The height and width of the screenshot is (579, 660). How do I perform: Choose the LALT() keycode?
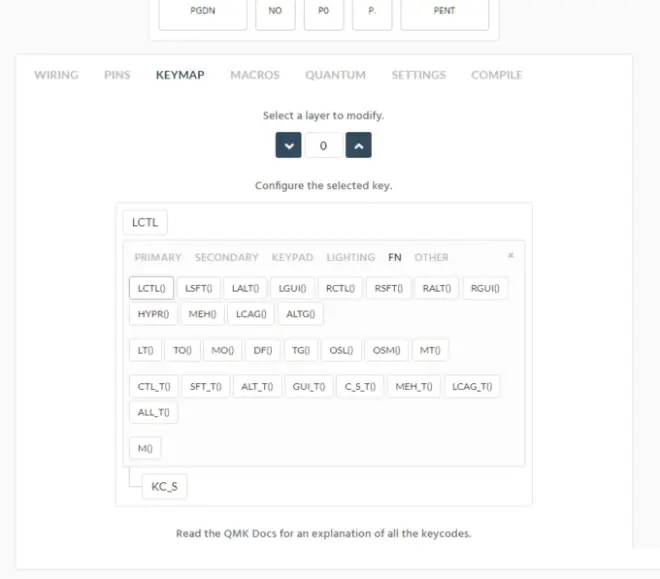coord(245,288)
